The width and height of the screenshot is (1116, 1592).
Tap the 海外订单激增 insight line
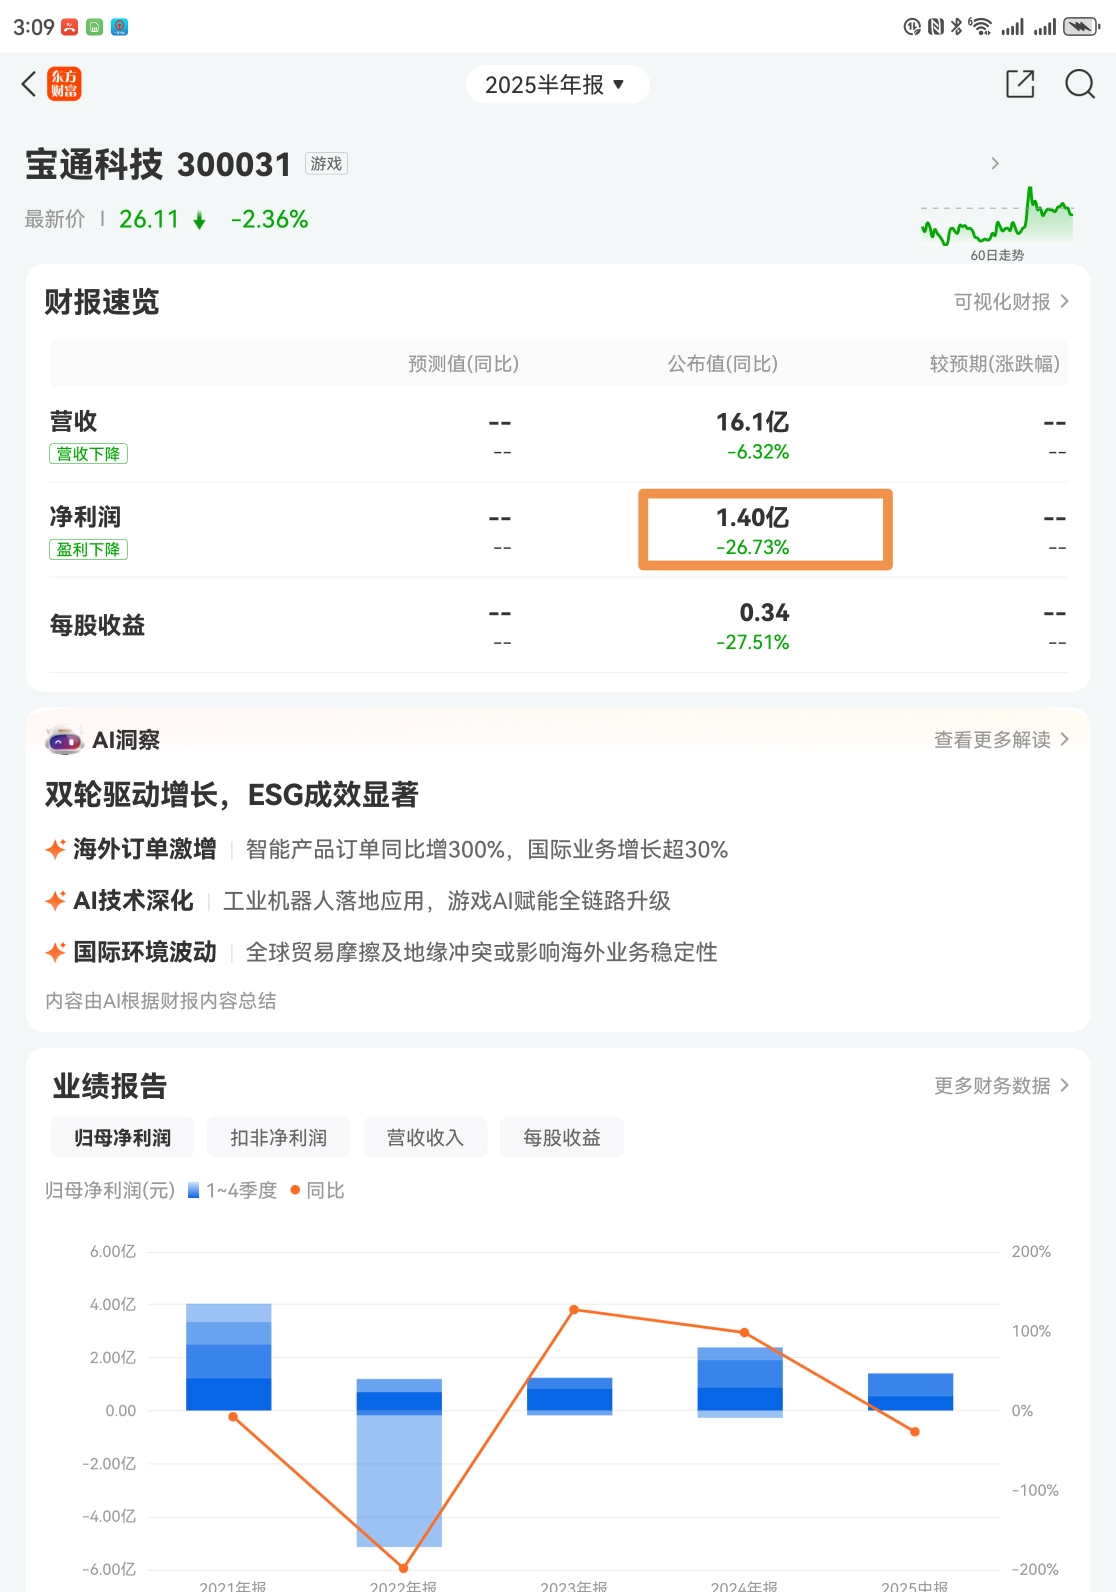click(x=386, y=850)
